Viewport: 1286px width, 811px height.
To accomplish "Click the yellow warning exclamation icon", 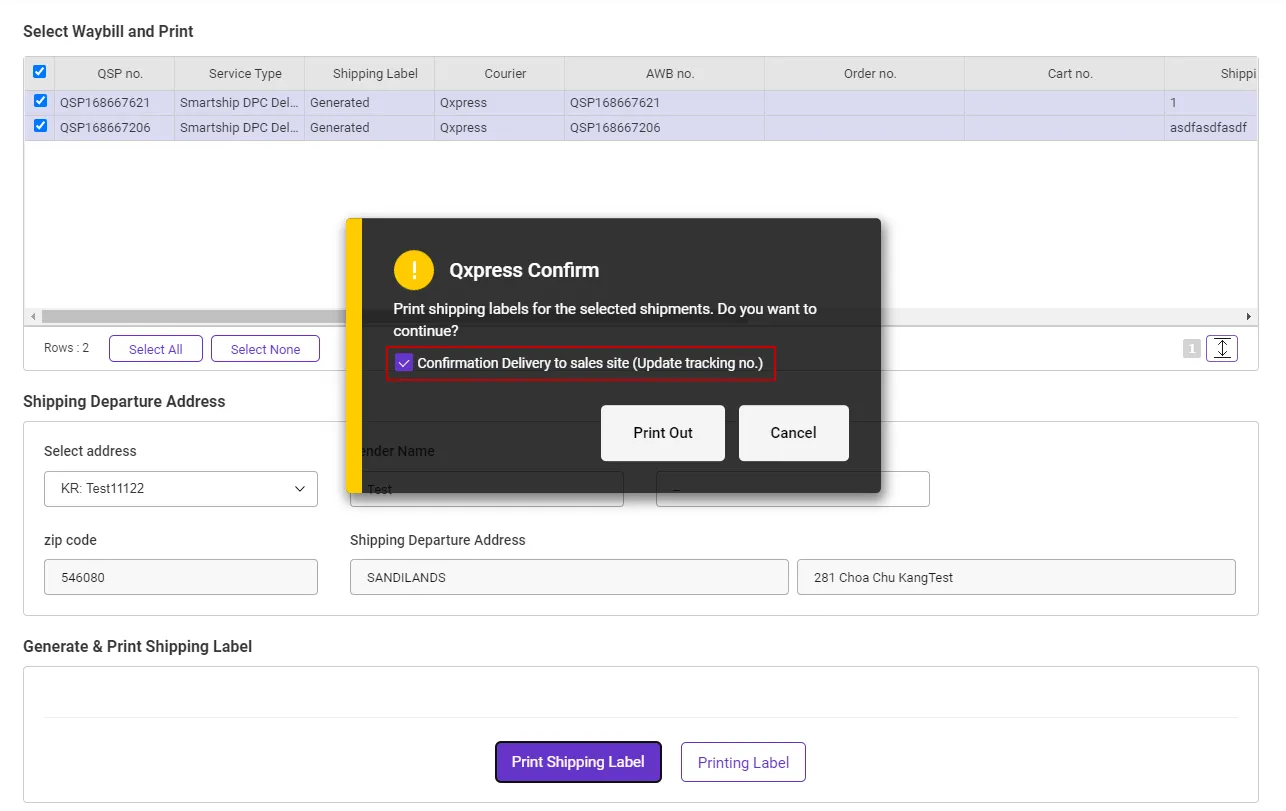I will [414, 270].
